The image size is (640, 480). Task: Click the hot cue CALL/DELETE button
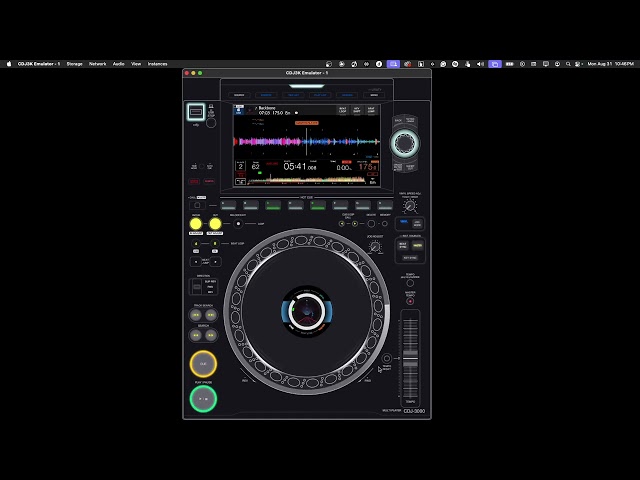(x=198, y=205)
